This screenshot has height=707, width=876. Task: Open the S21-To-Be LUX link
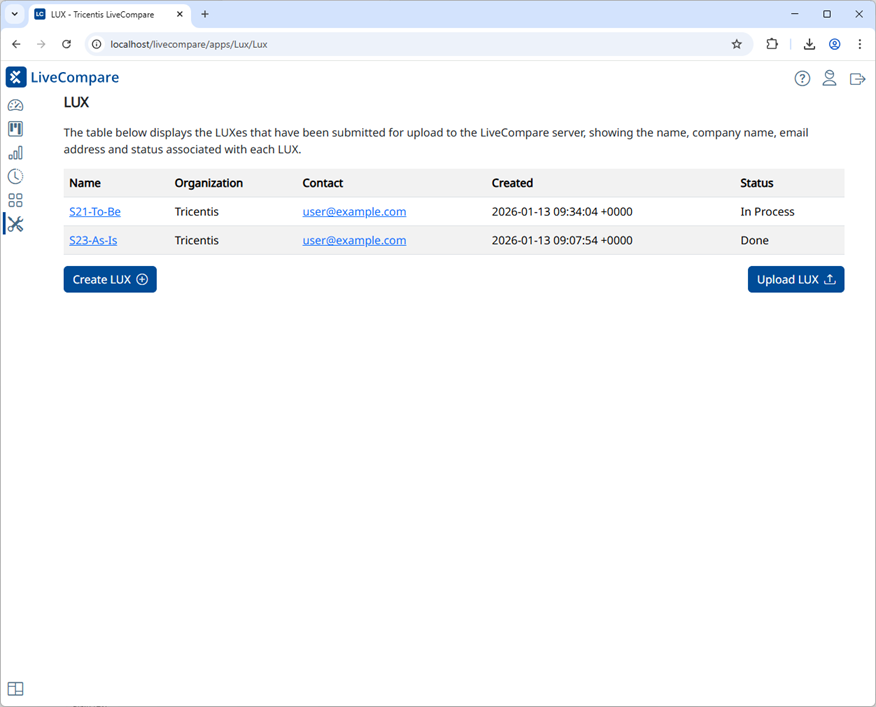(95, 212)
